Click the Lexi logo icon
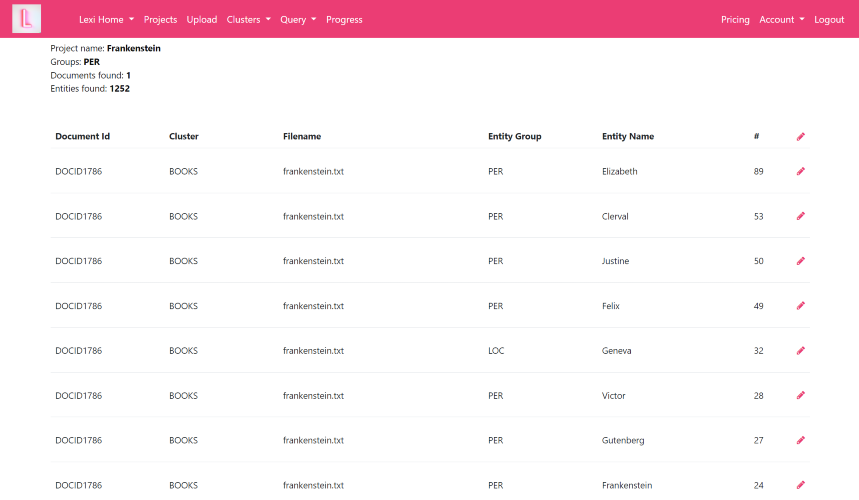This screenshot has height=500, width=859. tap(27, 19)
